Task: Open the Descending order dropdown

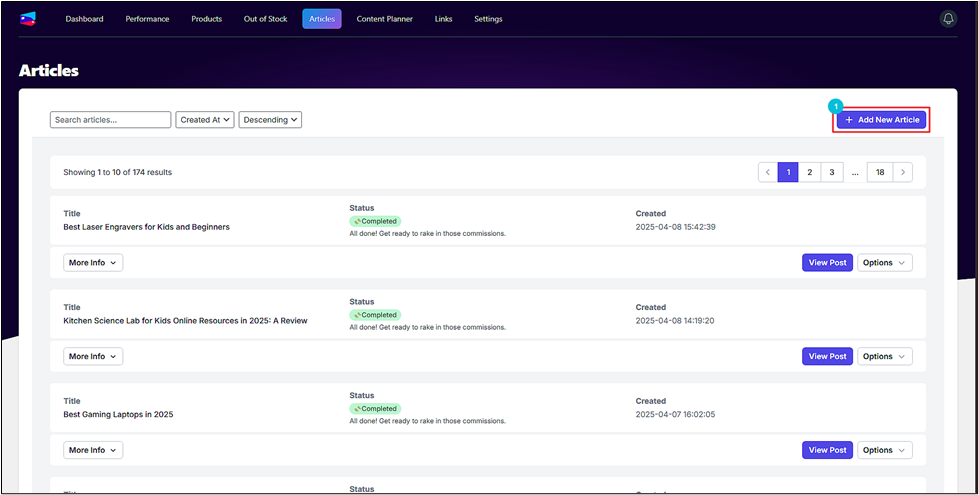Action: [x=270, y=120]
